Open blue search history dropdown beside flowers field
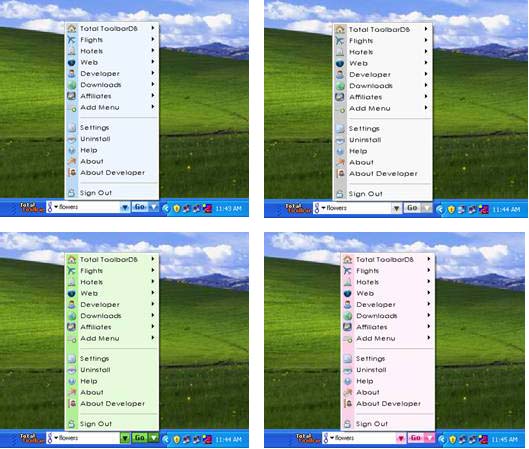The image size is (529, 449). click(x=124, y=207)
